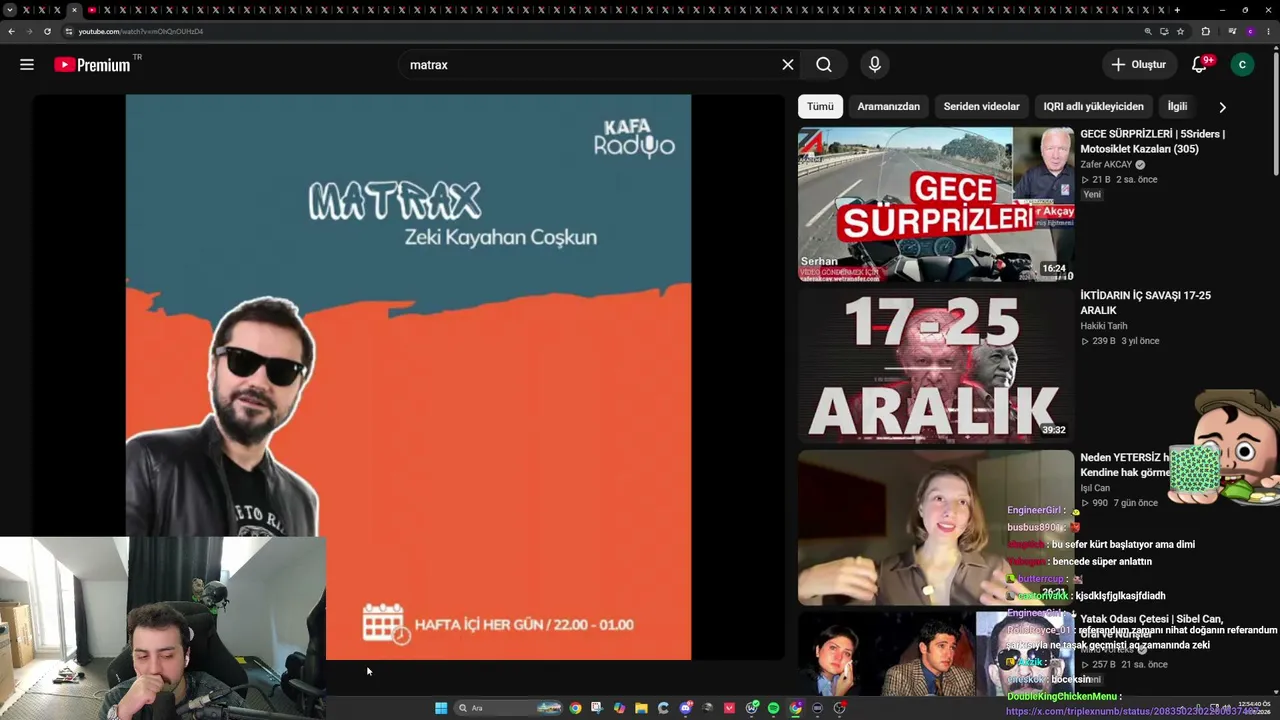This screenshot has height=720, width=1280.
Task: Open the YouTube account avatar menu
Action: pos(1242,65)
